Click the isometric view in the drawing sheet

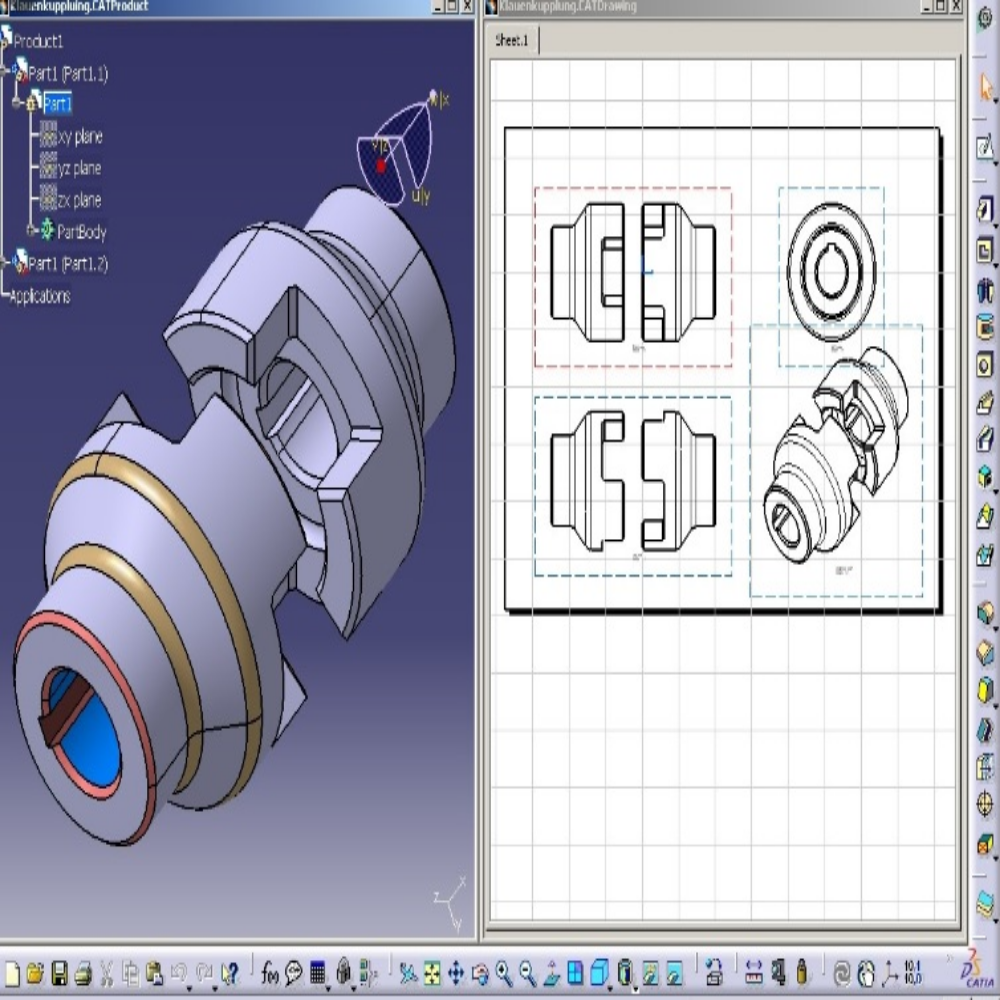point(835,458)
